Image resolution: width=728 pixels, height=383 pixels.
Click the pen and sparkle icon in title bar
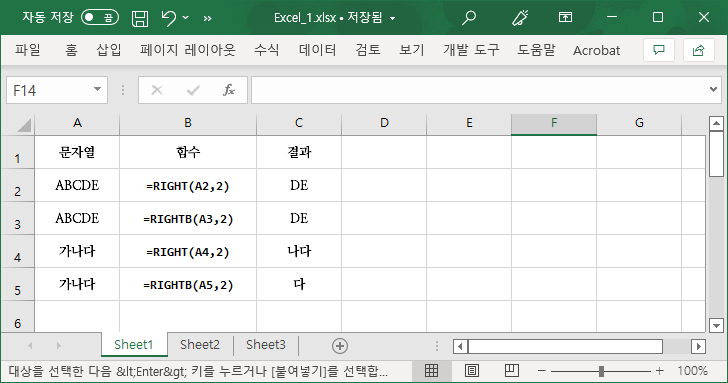click(x=520, y=18)
